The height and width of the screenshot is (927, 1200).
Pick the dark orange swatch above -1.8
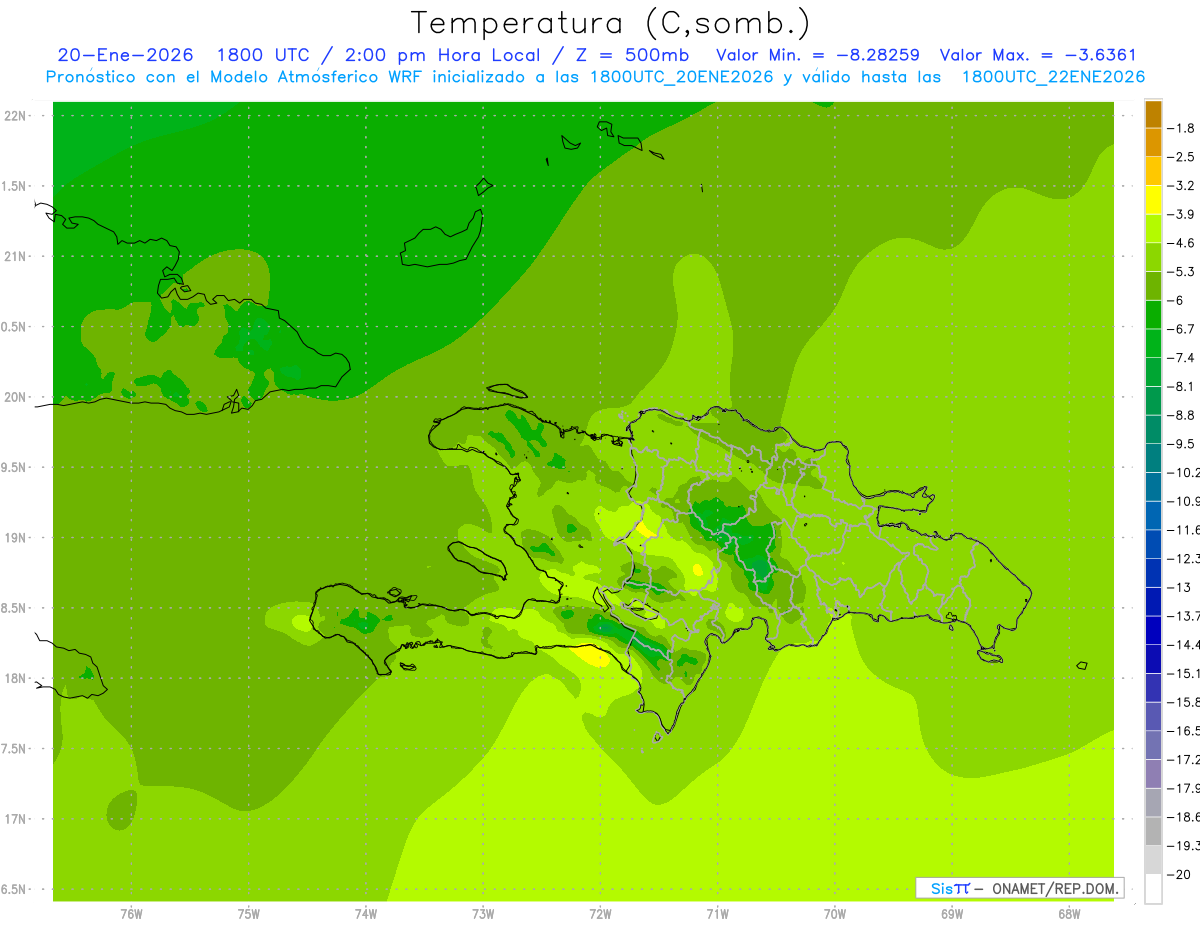pos(1153,114)
